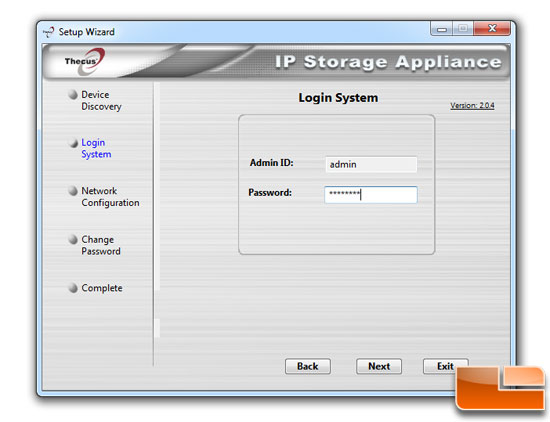Image resolution: width=550 pixels, height=422 pixels.
Task: Click the Setup Wizard title bar icon
Action: click(x=48, y=32)
